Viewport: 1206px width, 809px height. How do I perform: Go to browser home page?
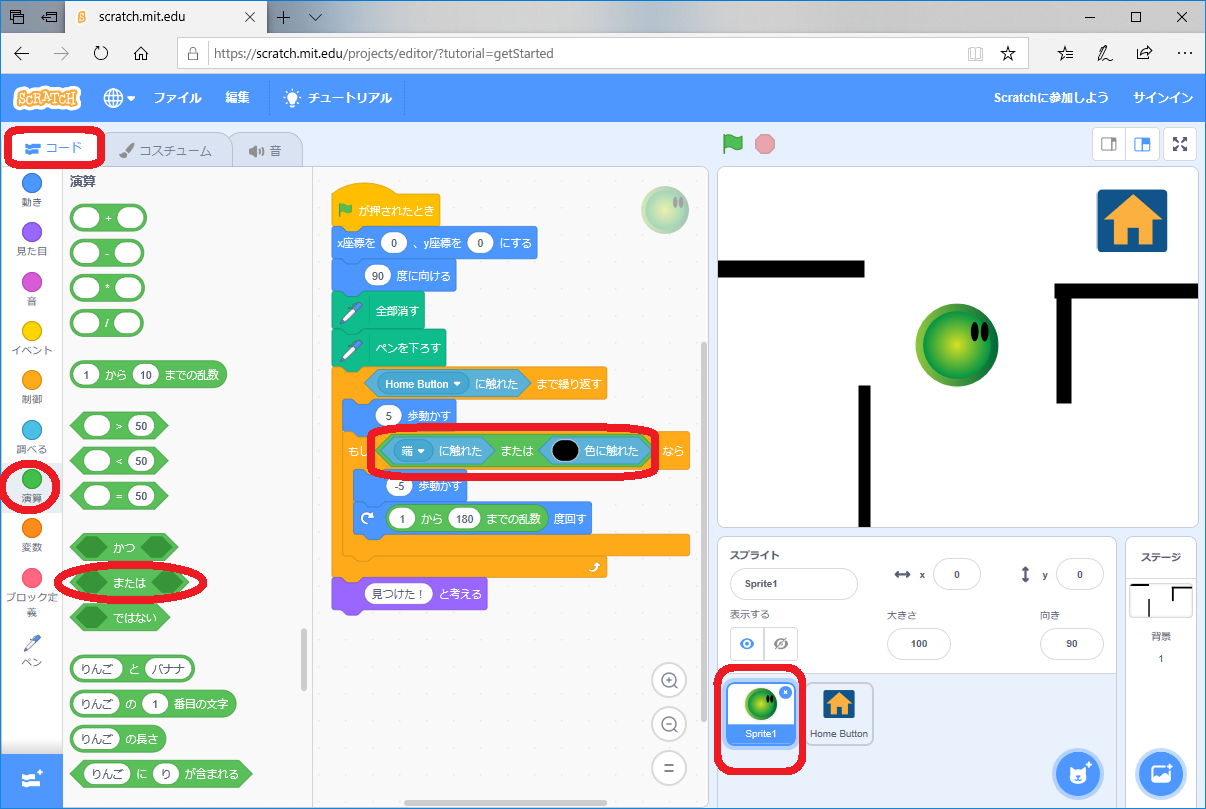point(141,53)
